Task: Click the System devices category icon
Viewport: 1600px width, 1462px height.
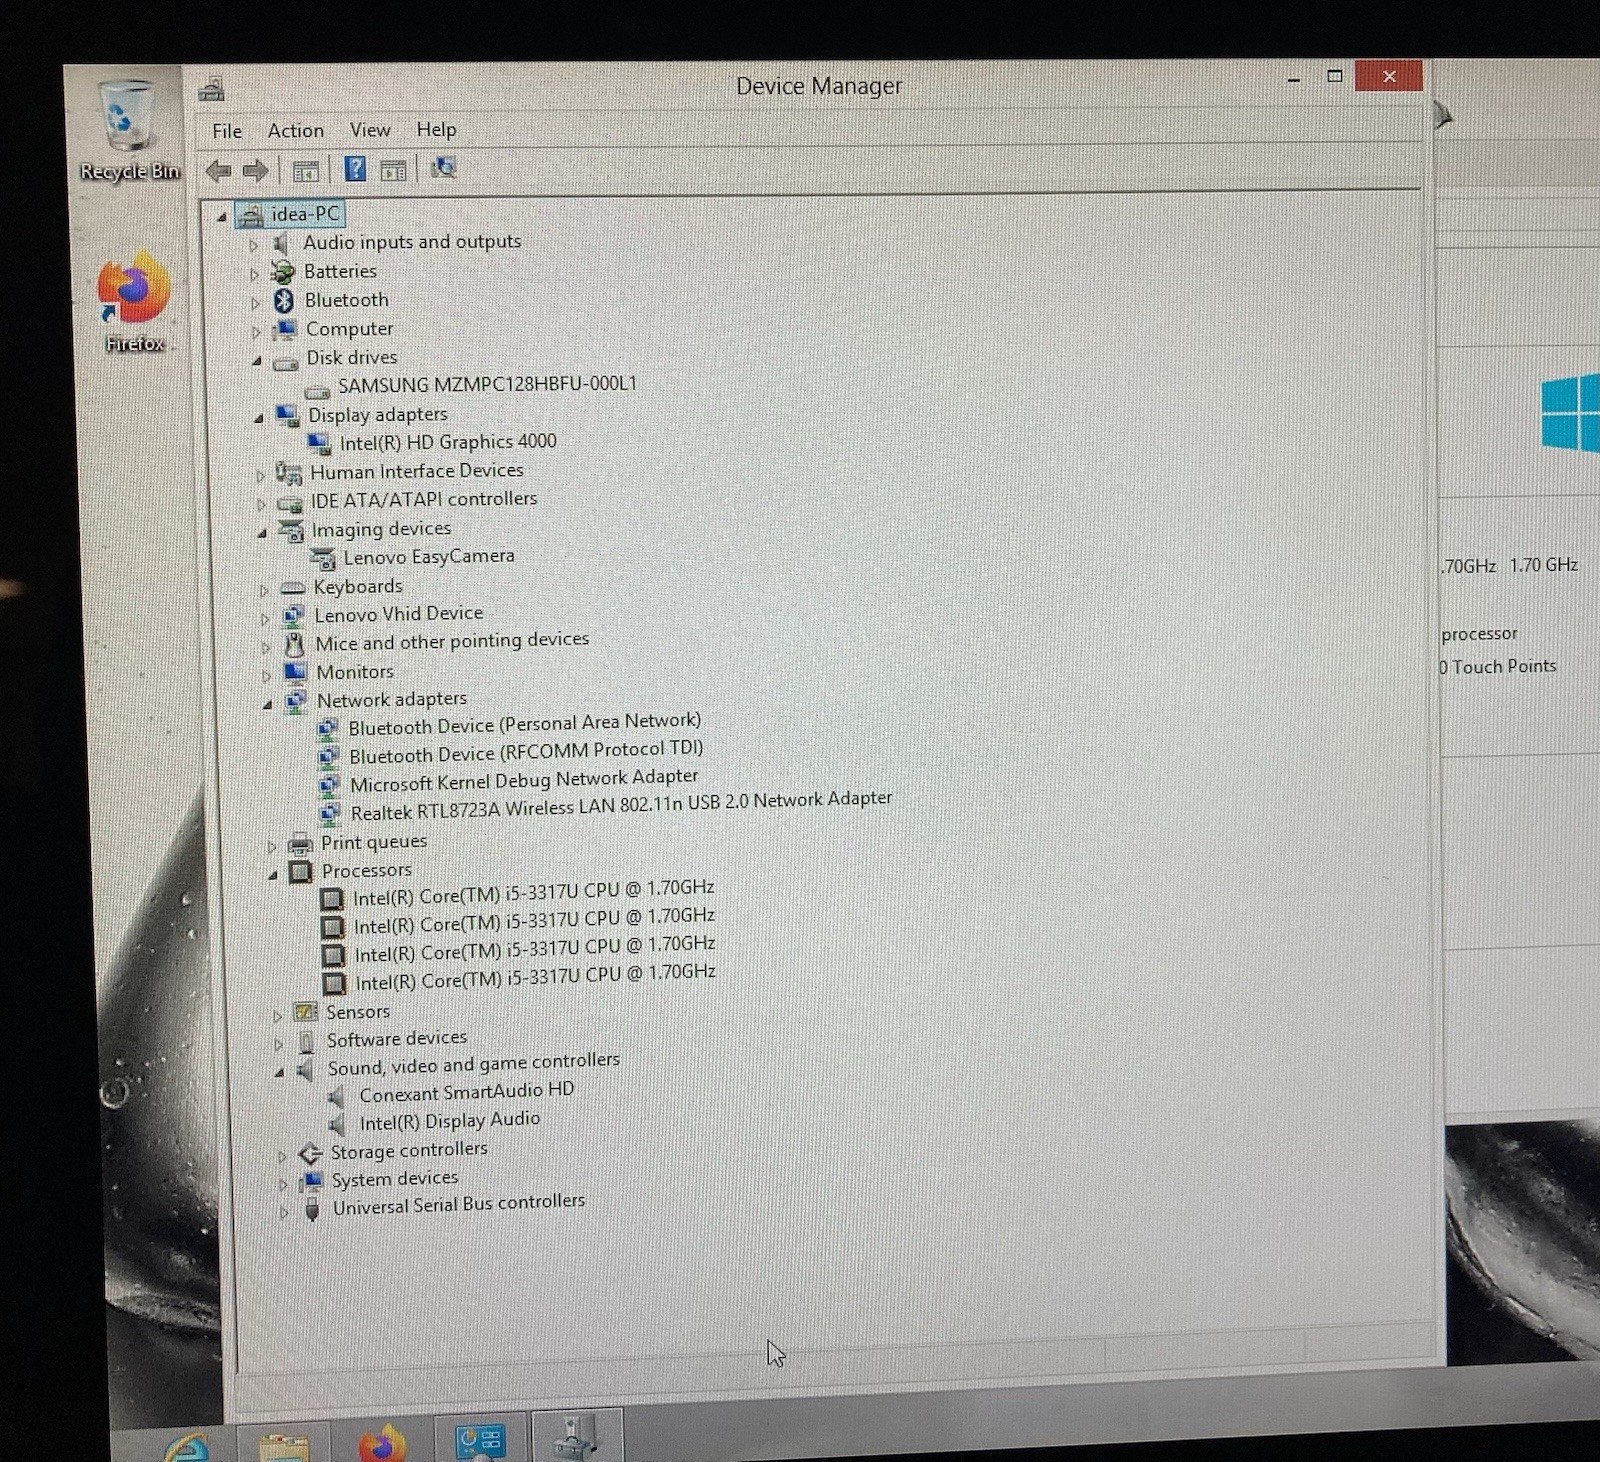Action: pos(312,1182)
